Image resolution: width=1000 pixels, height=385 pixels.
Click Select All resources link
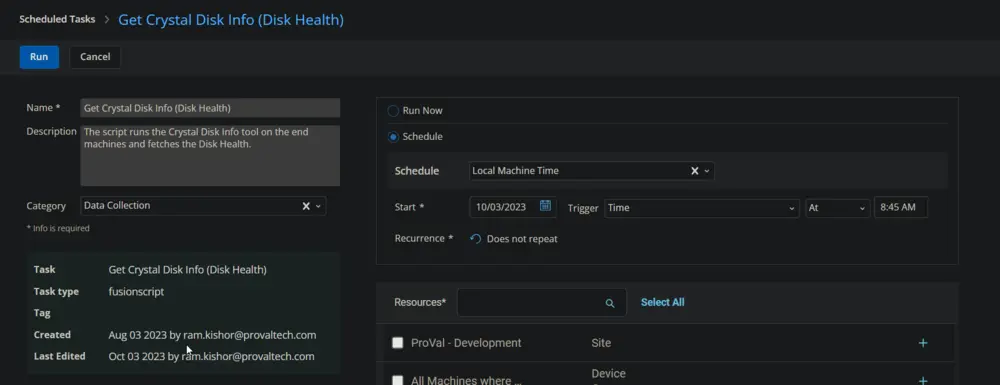pos(663,302)
